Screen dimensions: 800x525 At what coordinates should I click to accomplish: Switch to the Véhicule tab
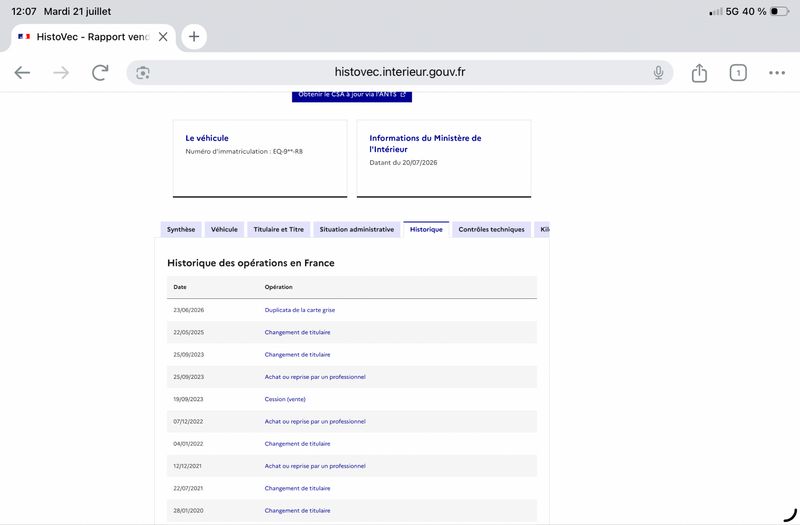[x=224, y=230]
